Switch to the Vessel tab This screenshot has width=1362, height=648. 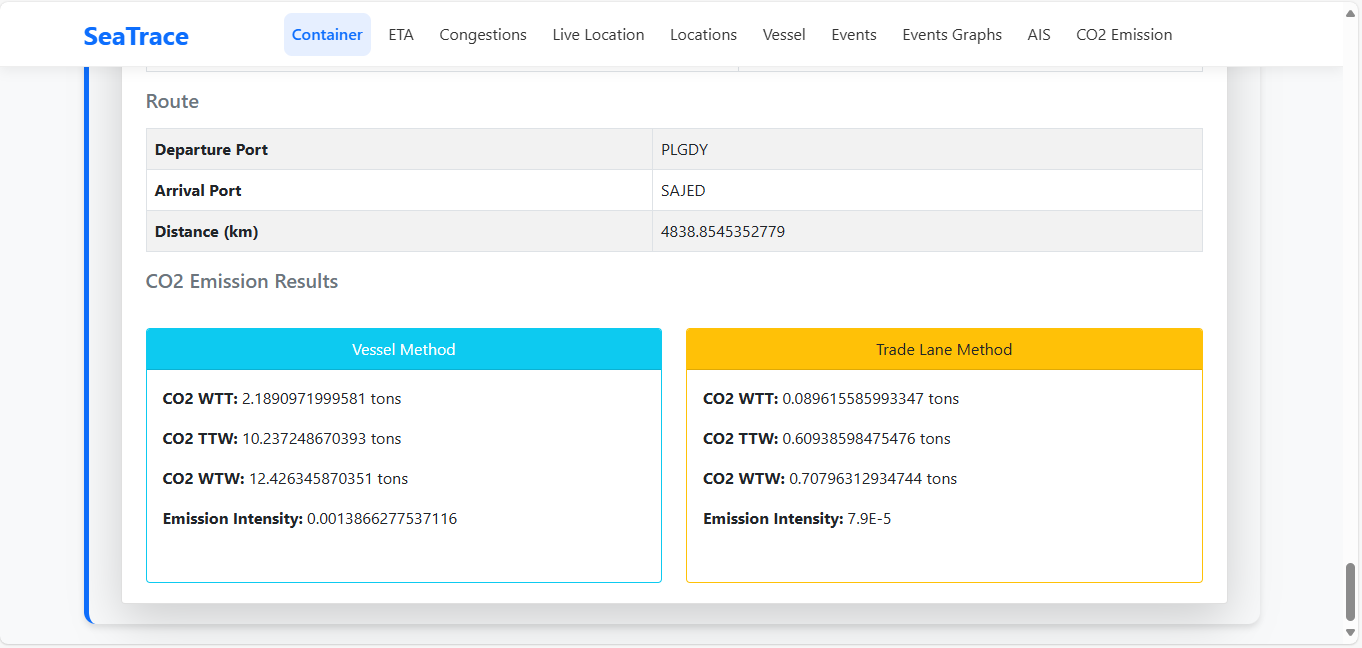784,34
